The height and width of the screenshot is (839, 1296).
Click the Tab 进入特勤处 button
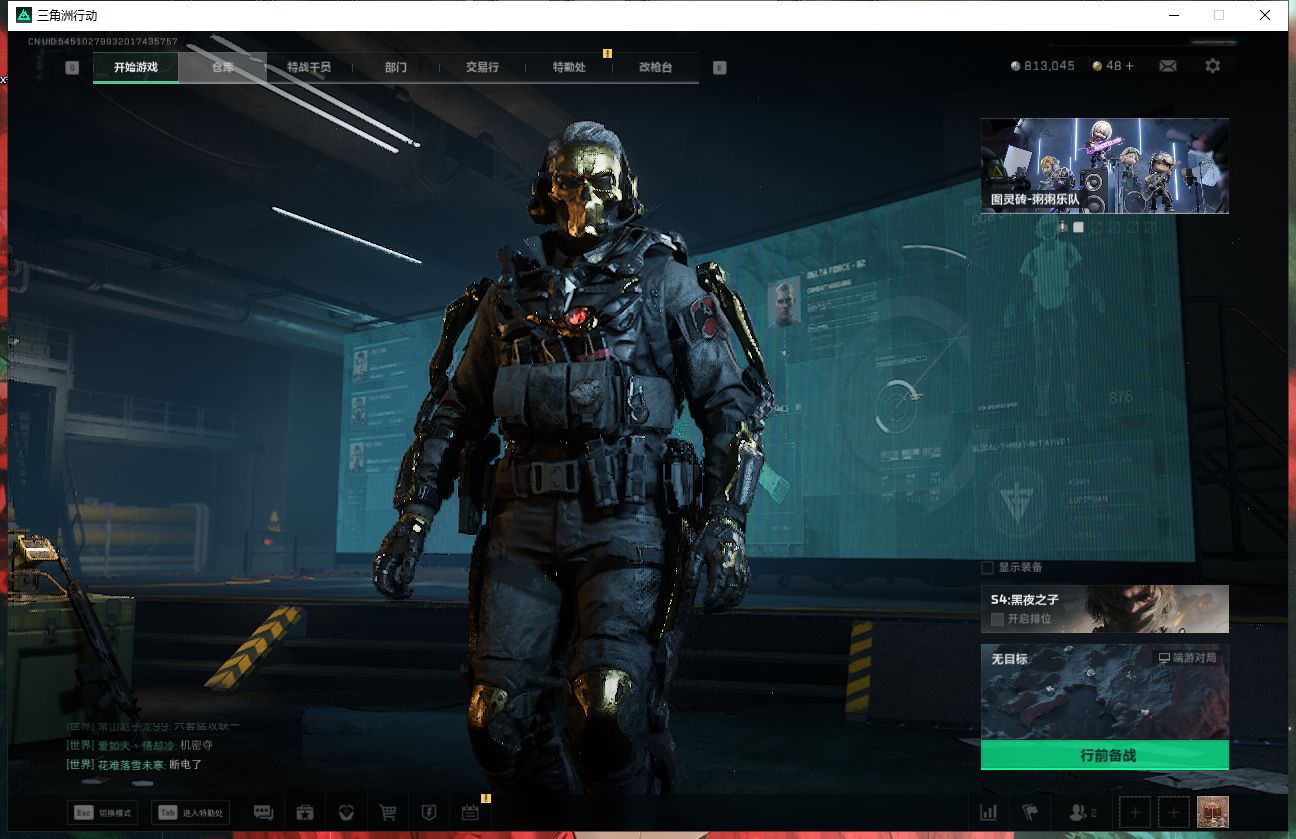[x=190, y=813]
